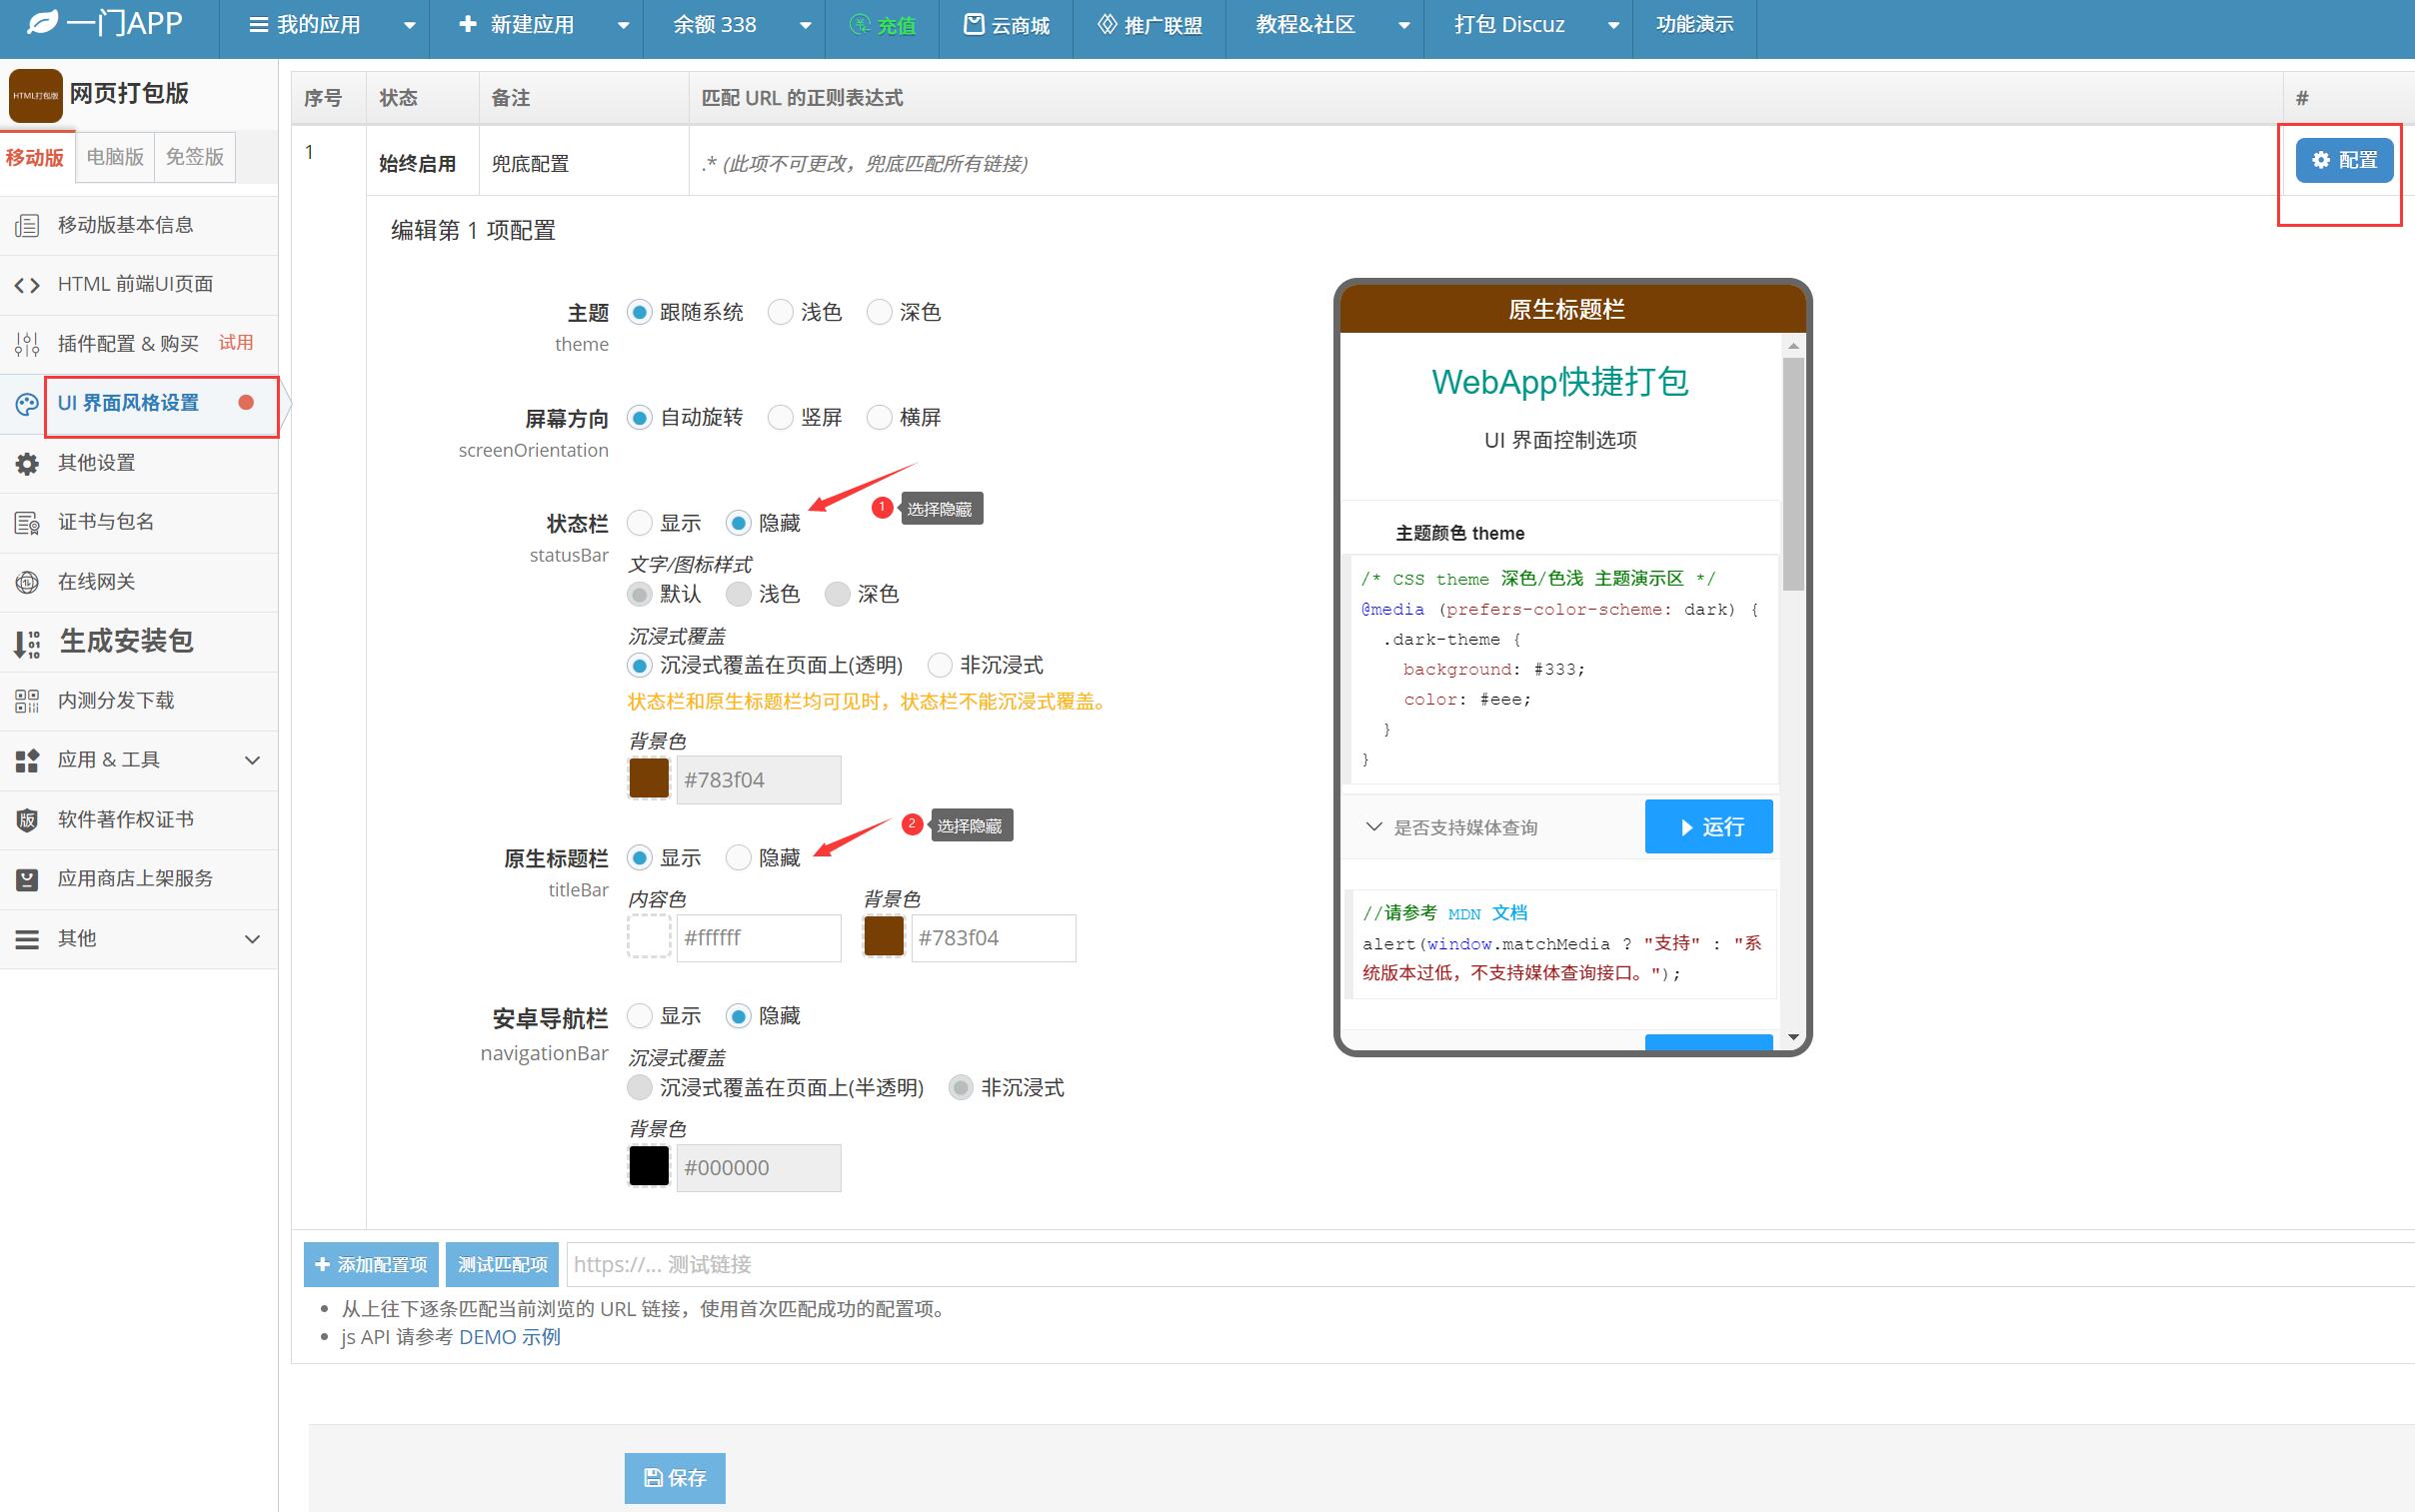Choose 跟随系统 theme radio button
2415x1512 pixels.
coord(639,313)
